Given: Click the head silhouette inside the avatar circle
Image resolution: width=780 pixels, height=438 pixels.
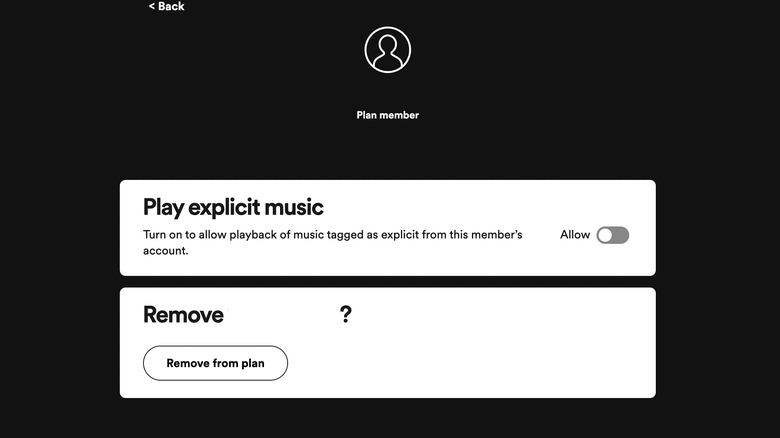Looking at the screenshot, I should [x=387, y=45].
